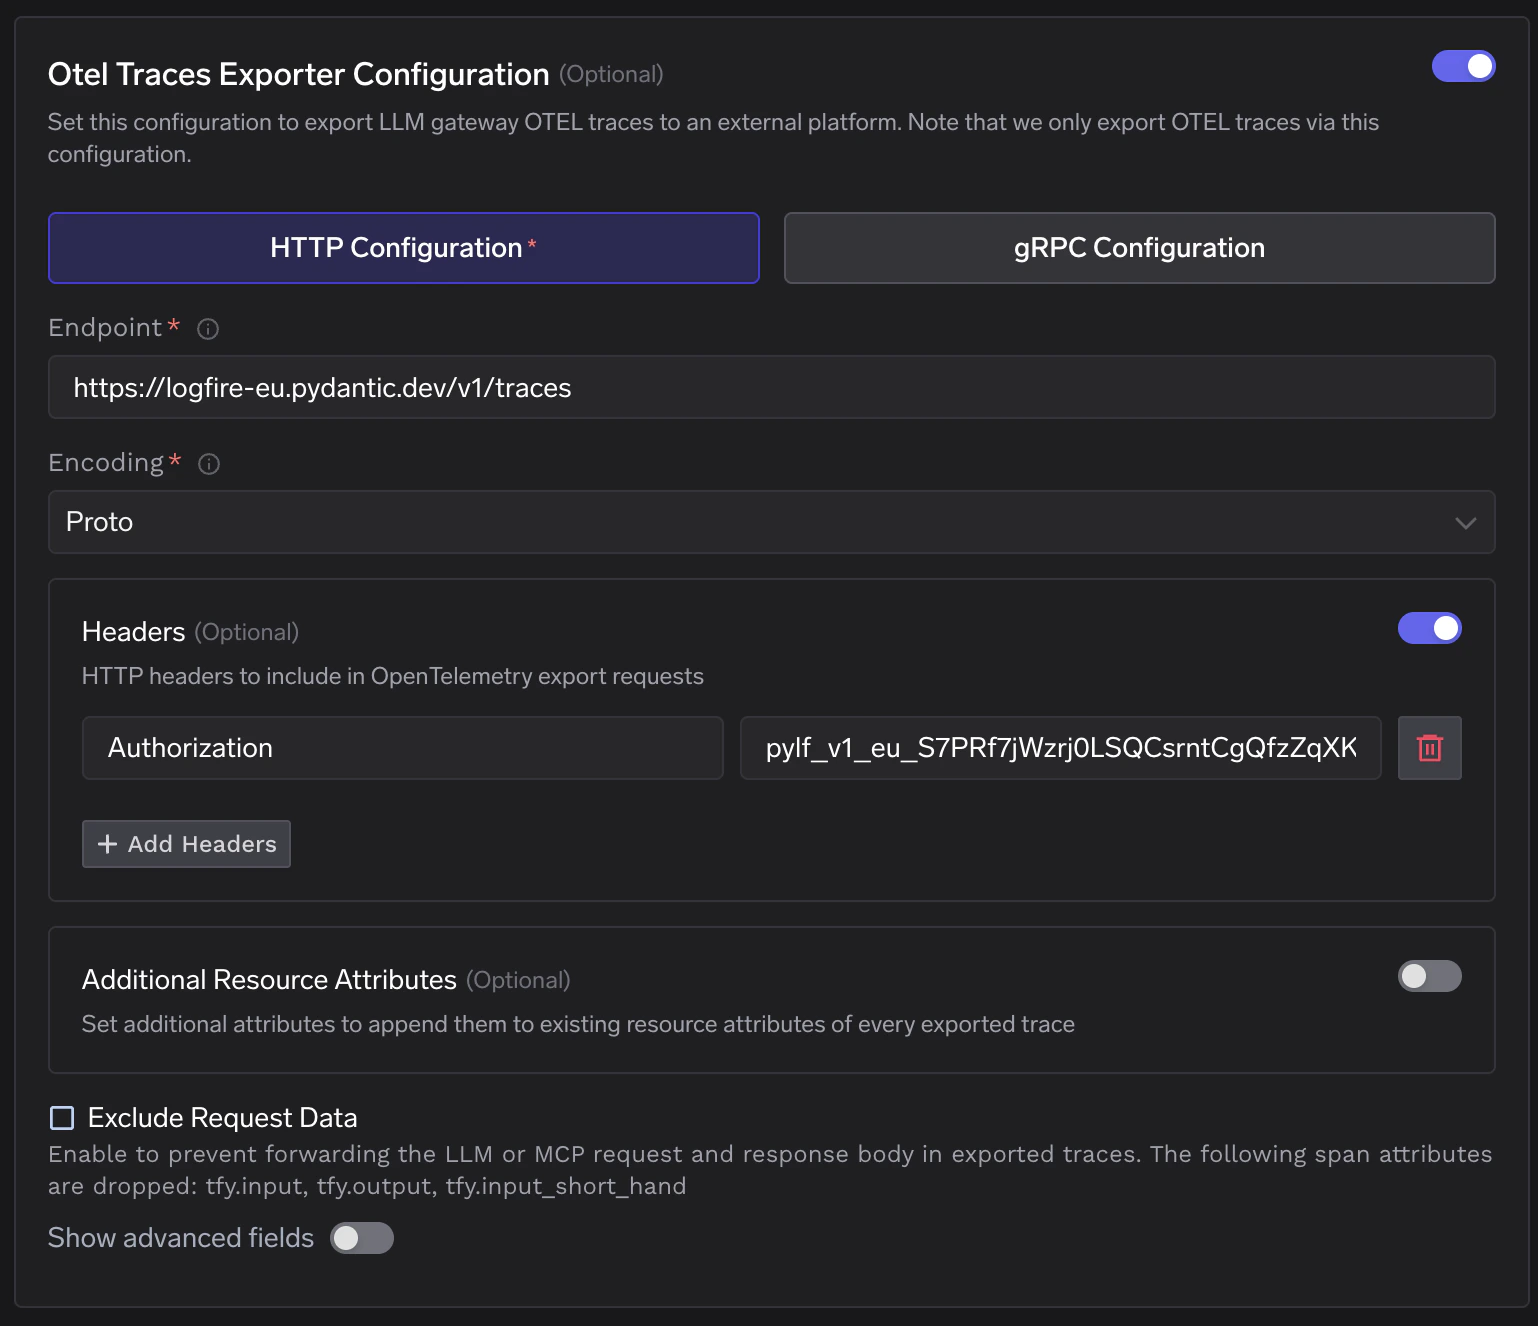Image resolution: width=1538 pixels, height=1326 pixels.
Task: Click the Additional Resource Attributes heading
Action: click(269, 980)
